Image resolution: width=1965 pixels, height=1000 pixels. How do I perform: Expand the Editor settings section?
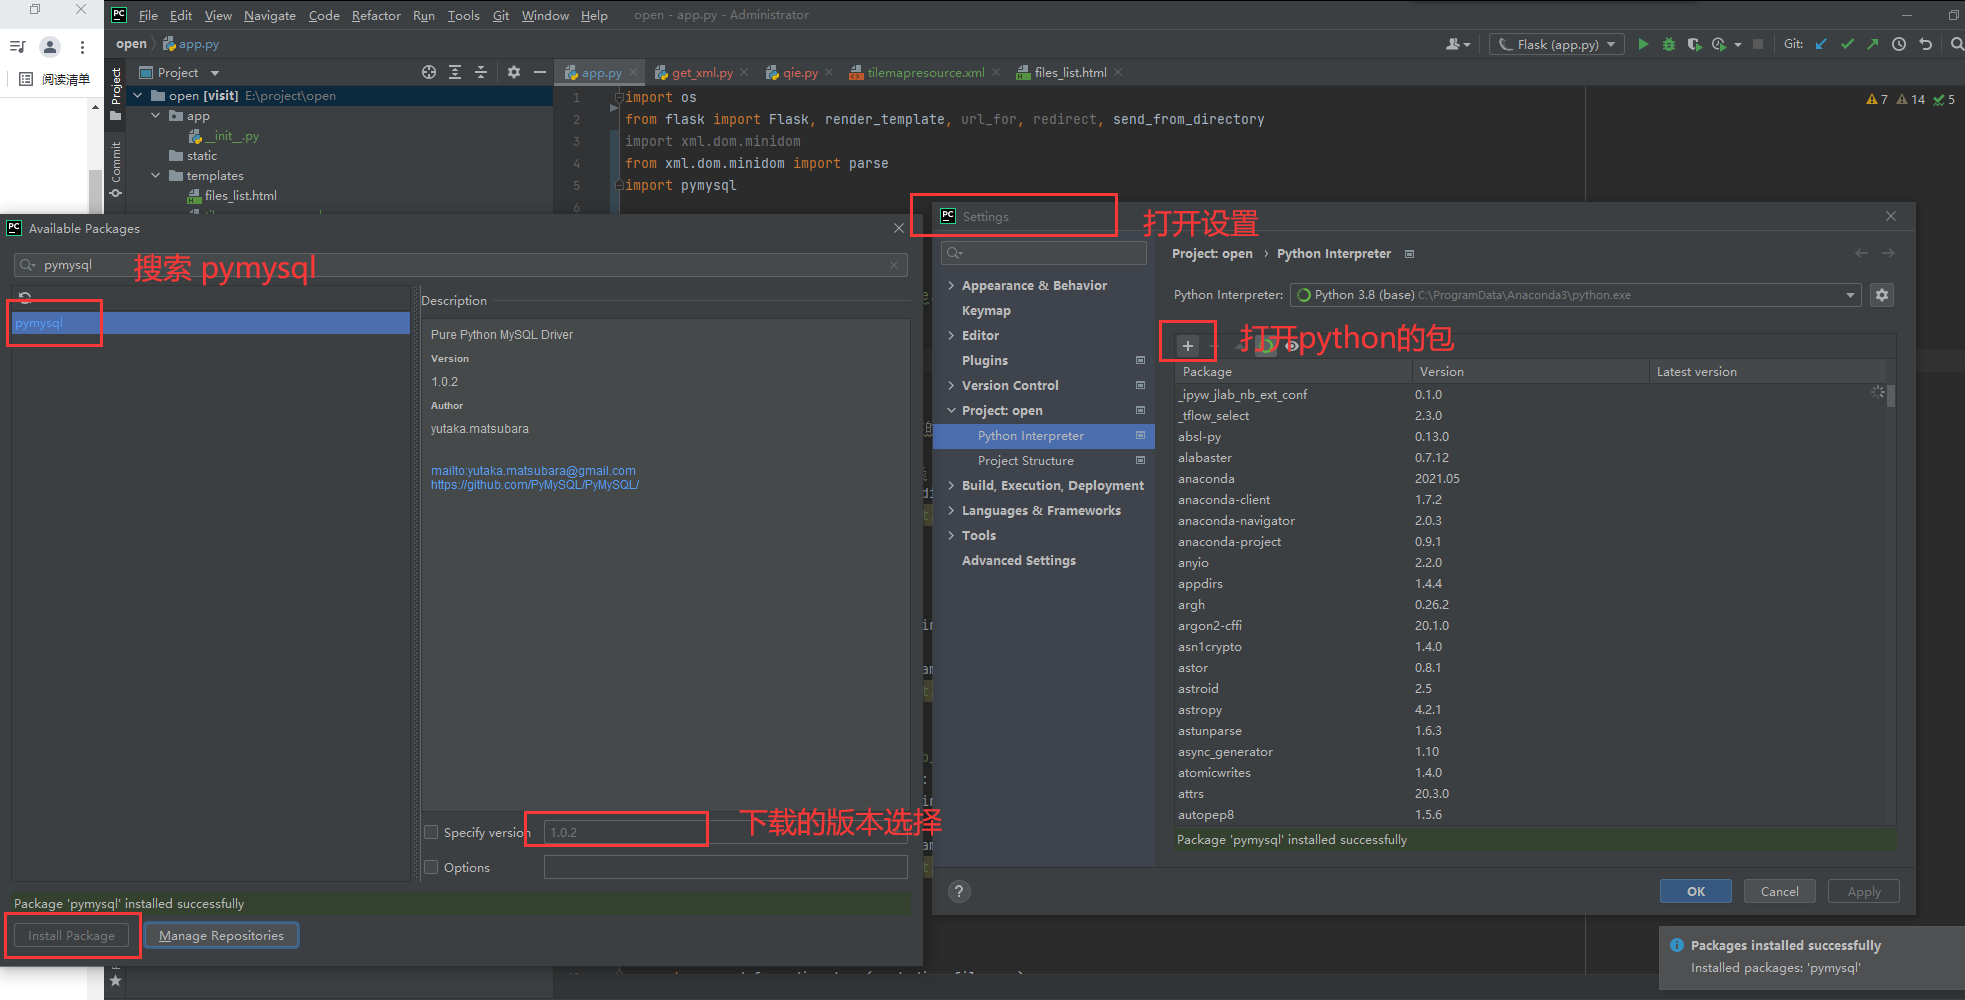tap(951, 335)
